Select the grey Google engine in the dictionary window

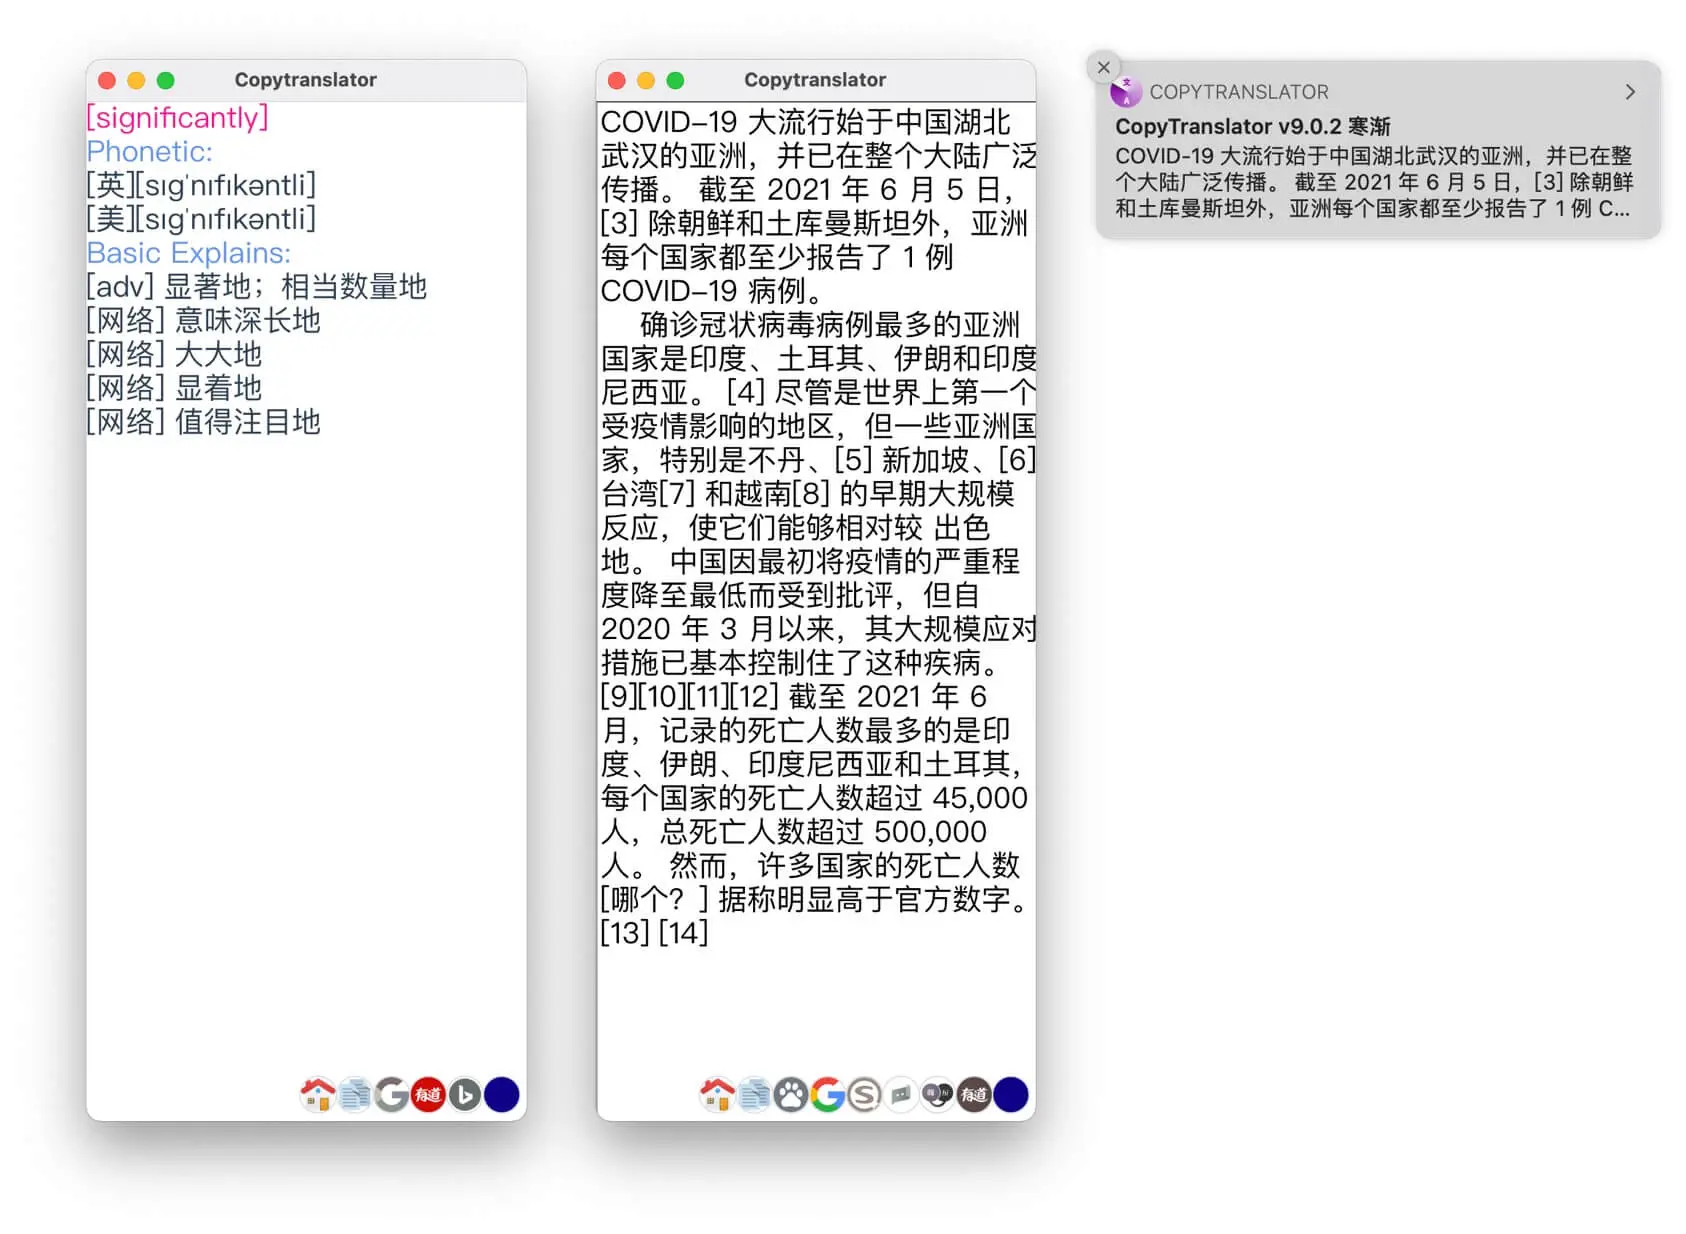click(392, 1094)
